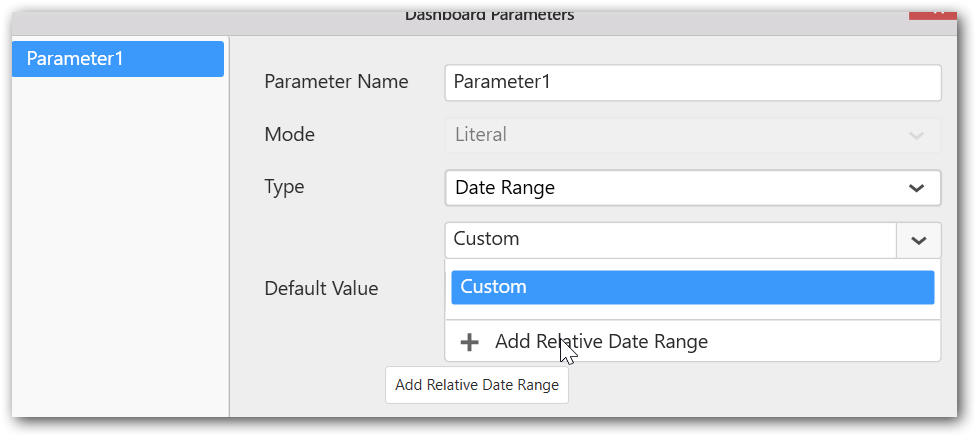Open the Type dropdown showing Date Range
This screenshot has width=977, height=437.
pyautogui.click(x=680, y=187)
